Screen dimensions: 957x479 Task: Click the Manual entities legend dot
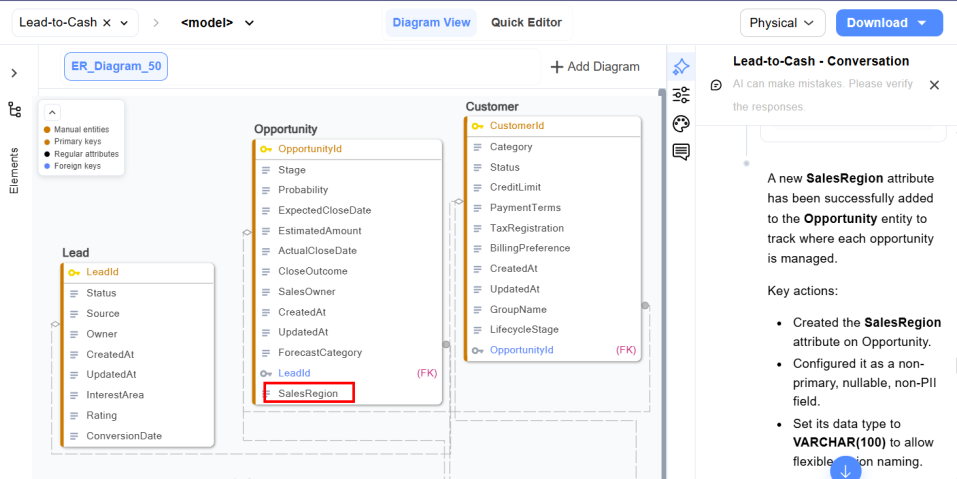pos(47,129)
